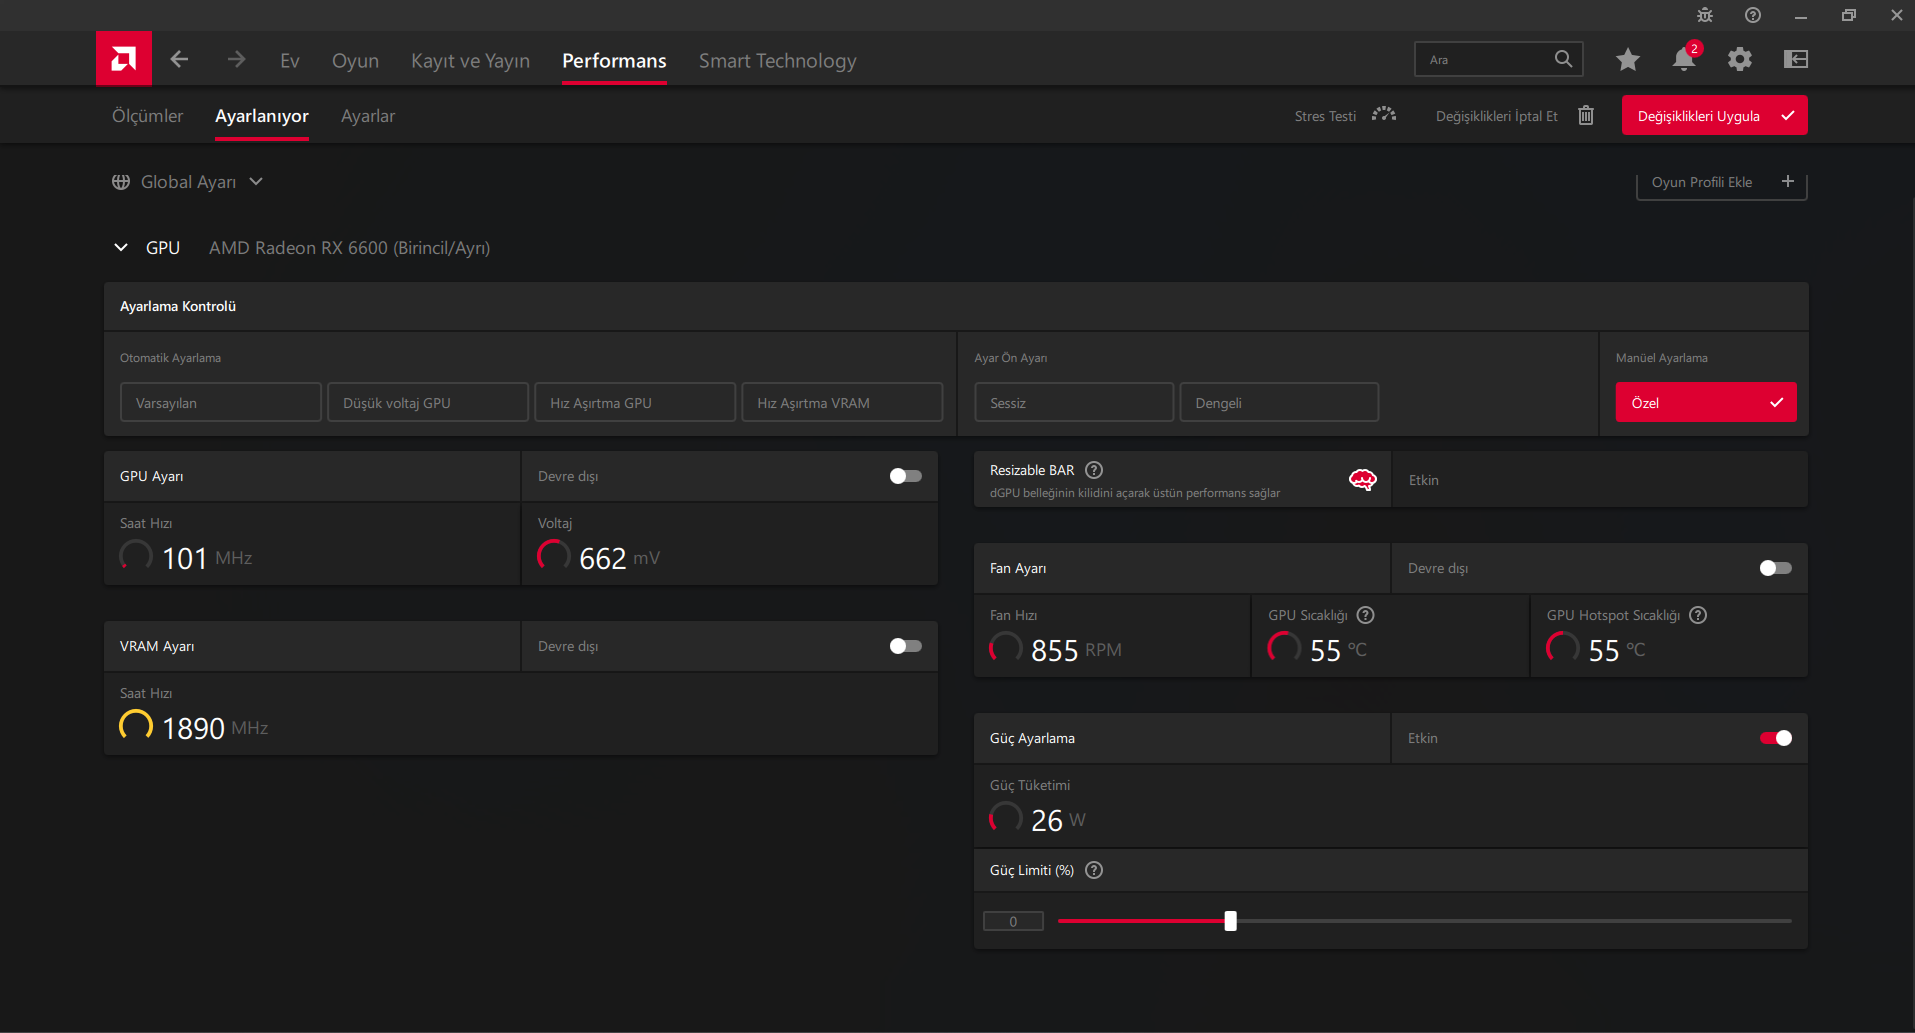Open the Smart Technology tab
1915x1033 pixels.
point(777,61)
